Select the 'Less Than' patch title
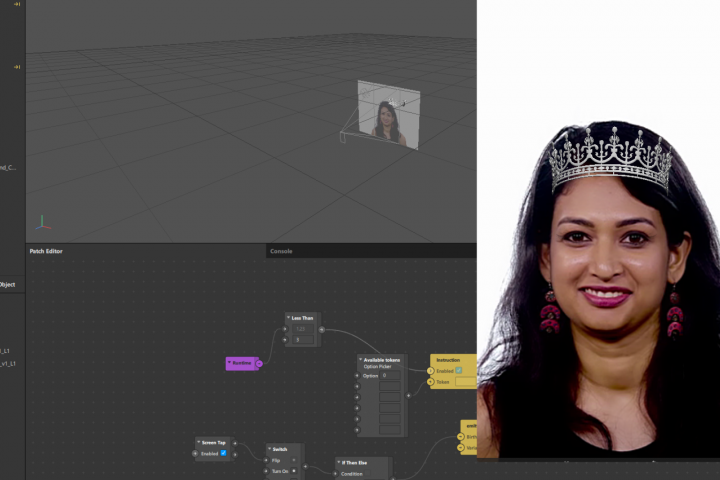The height and width of the screenshot is (480, 720). 302,318
